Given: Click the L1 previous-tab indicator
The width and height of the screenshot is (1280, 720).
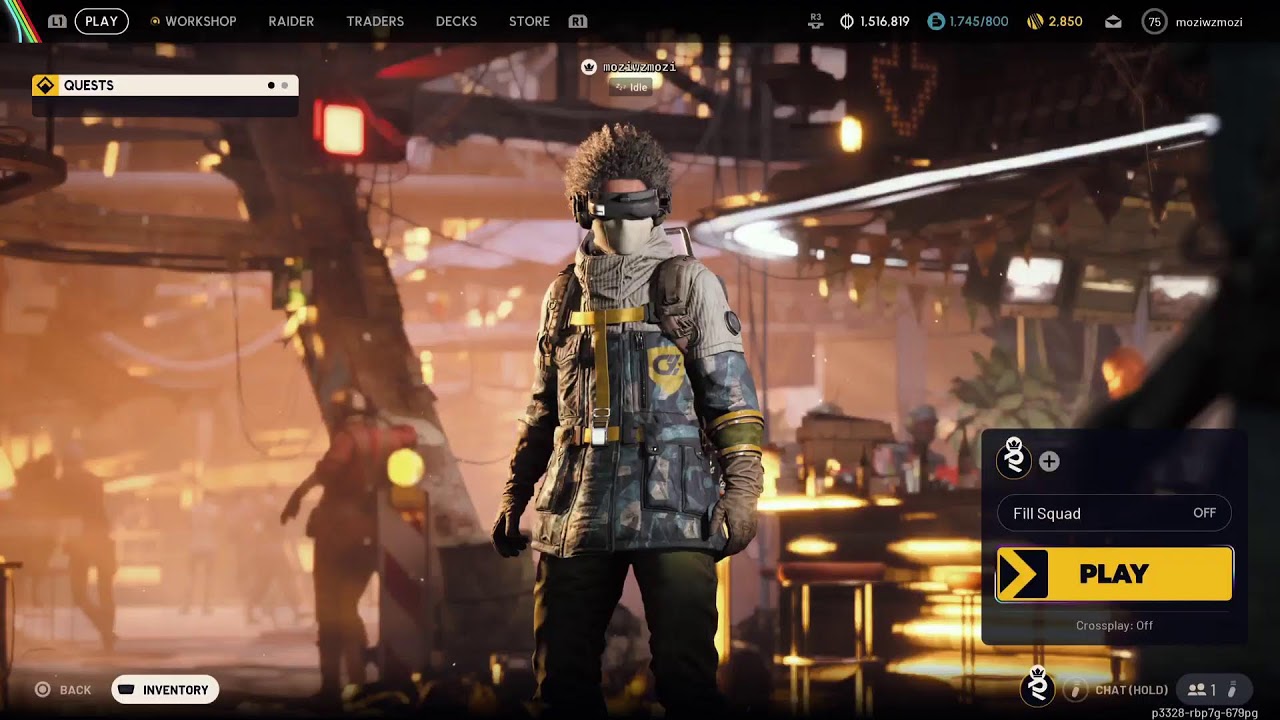Looking at the screenshot, I should coord(57,21).
